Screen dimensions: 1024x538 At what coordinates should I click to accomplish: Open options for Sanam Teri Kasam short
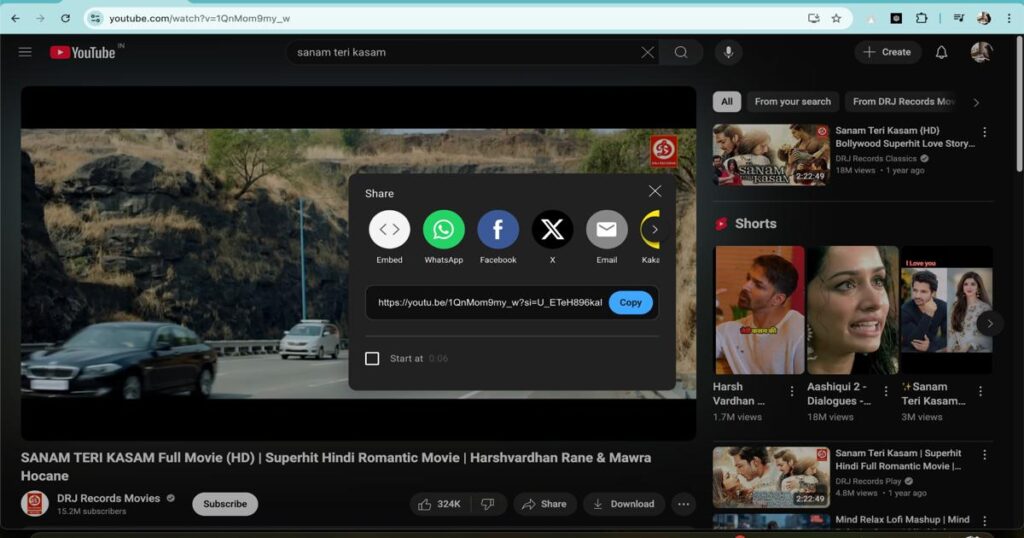pyautogui.click(x=980, y=391)
